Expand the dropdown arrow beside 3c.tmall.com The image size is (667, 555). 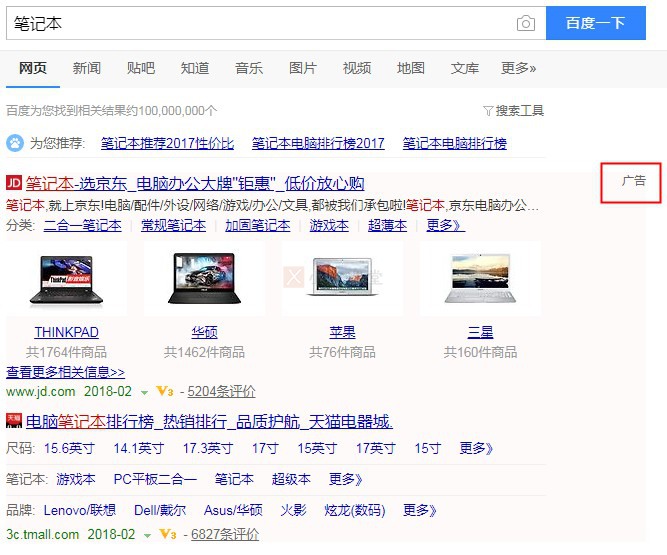coord(147,535)
